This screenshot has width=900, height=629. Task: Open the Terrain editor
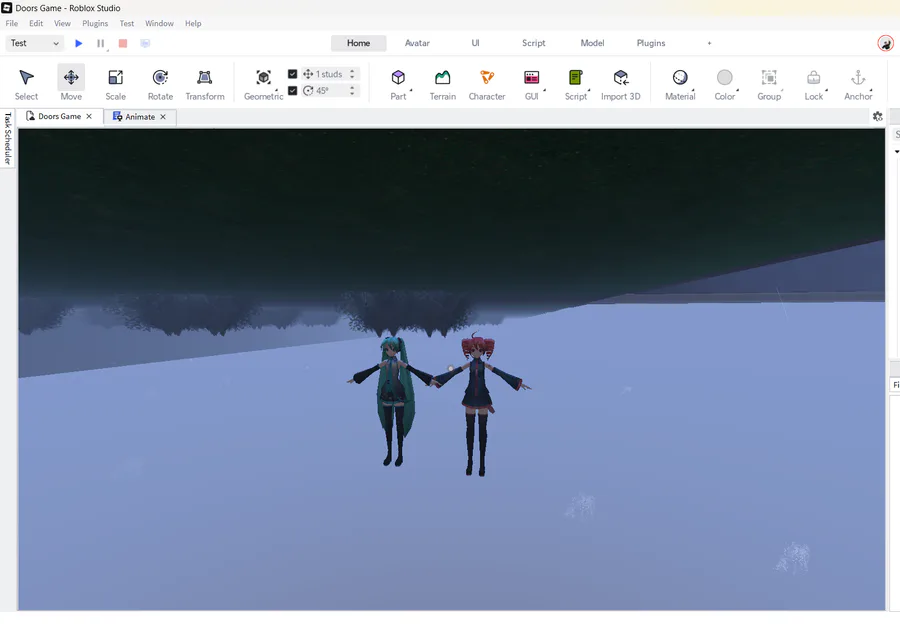[x=443, y=84]
